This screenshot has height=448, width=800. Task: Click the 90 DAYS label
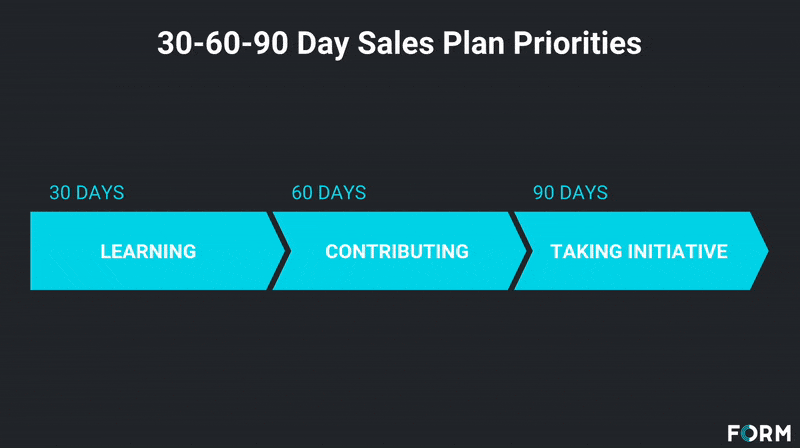coord(570,193)
